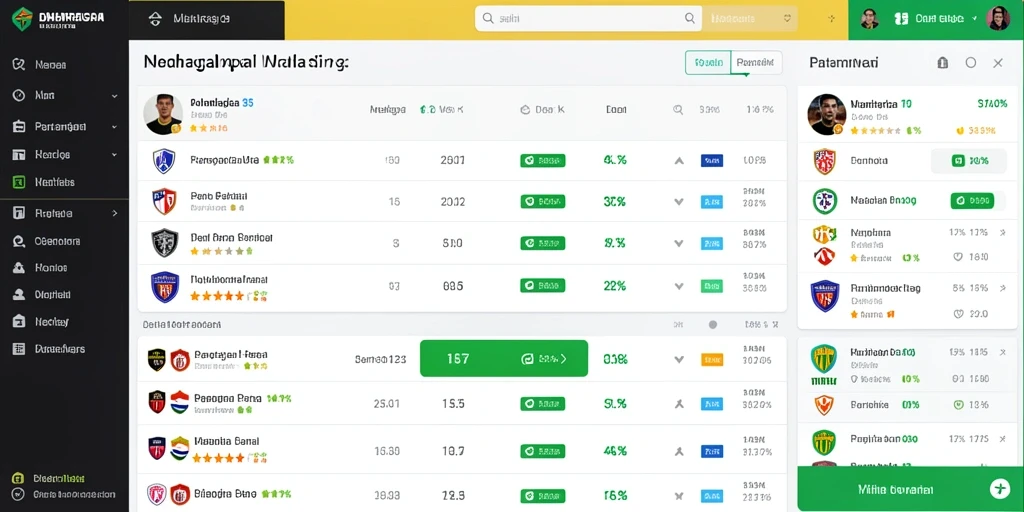Click the white plus icon in the bottom-right green bar
This screenshot has width=1024, height=512.
coord(999,488)
